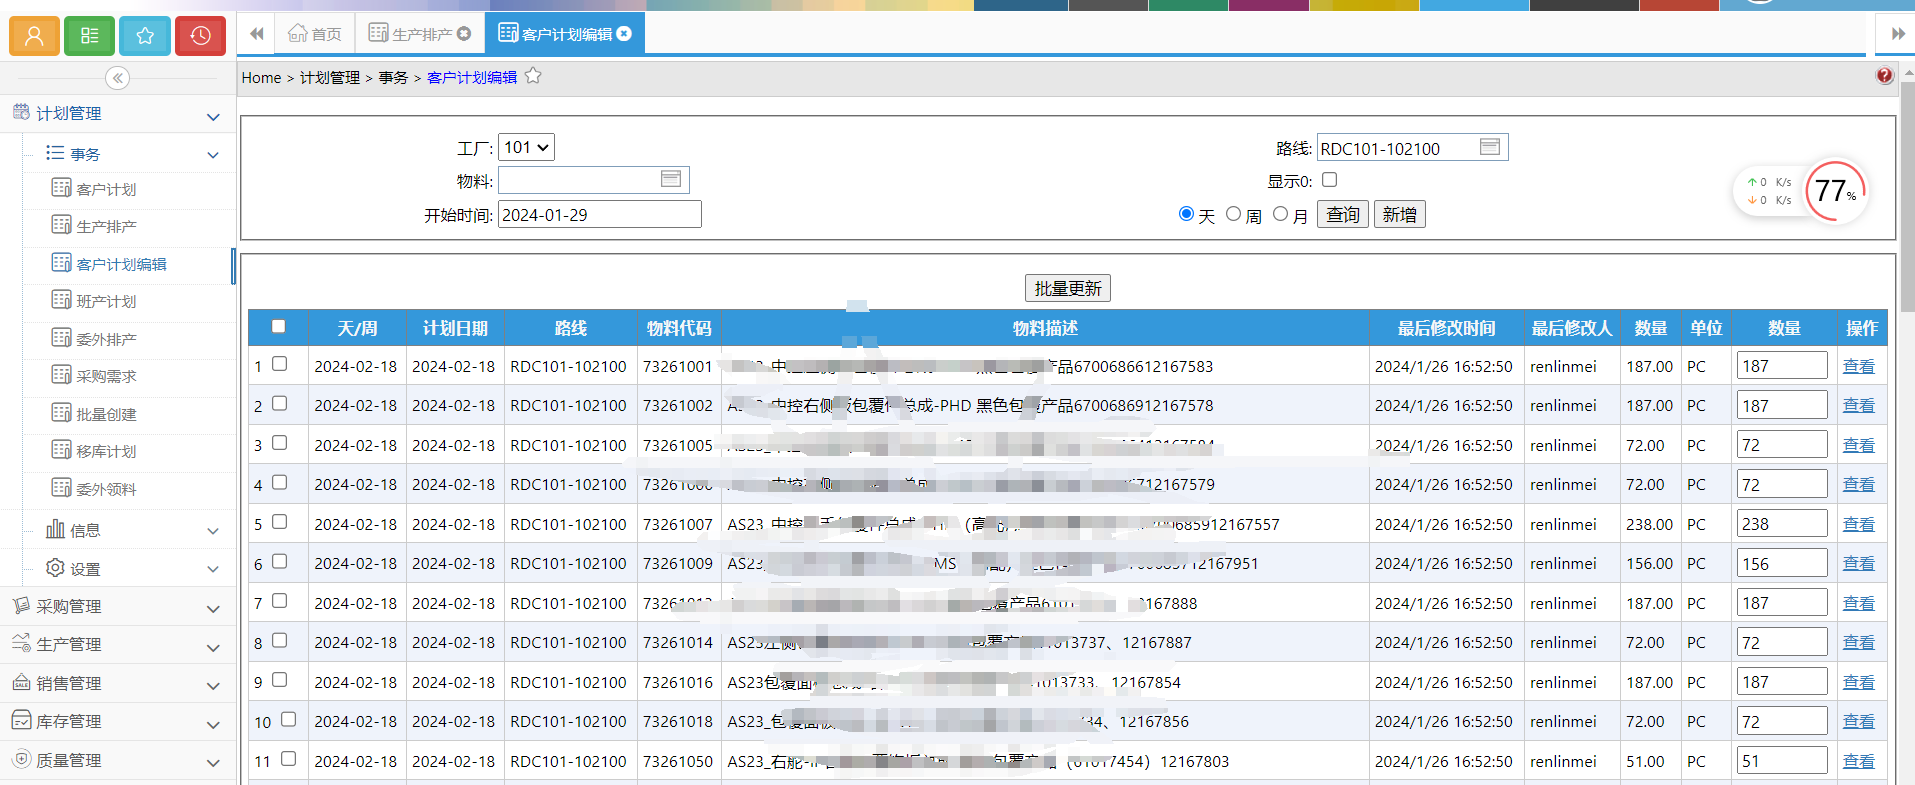1915x785 pixels.
Task: Open 客户计划 in the sidebar
Action: 106,189
